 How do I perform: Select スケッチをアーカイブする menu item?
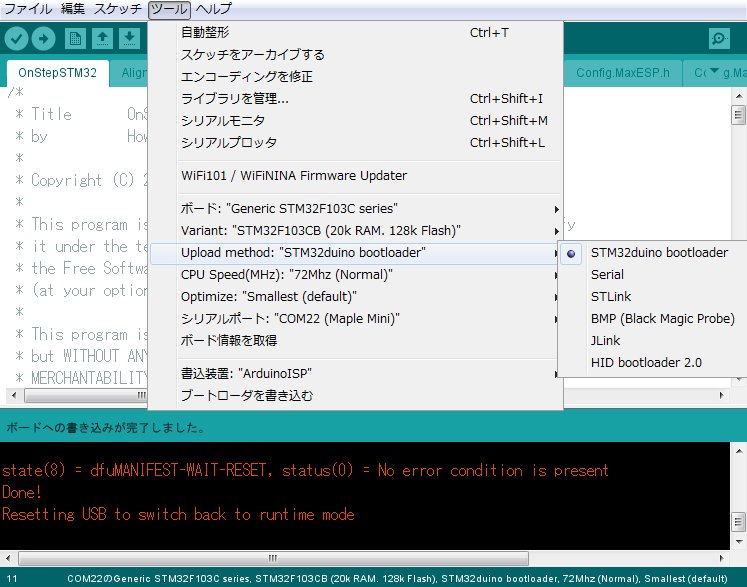click(x=355, y=54)
